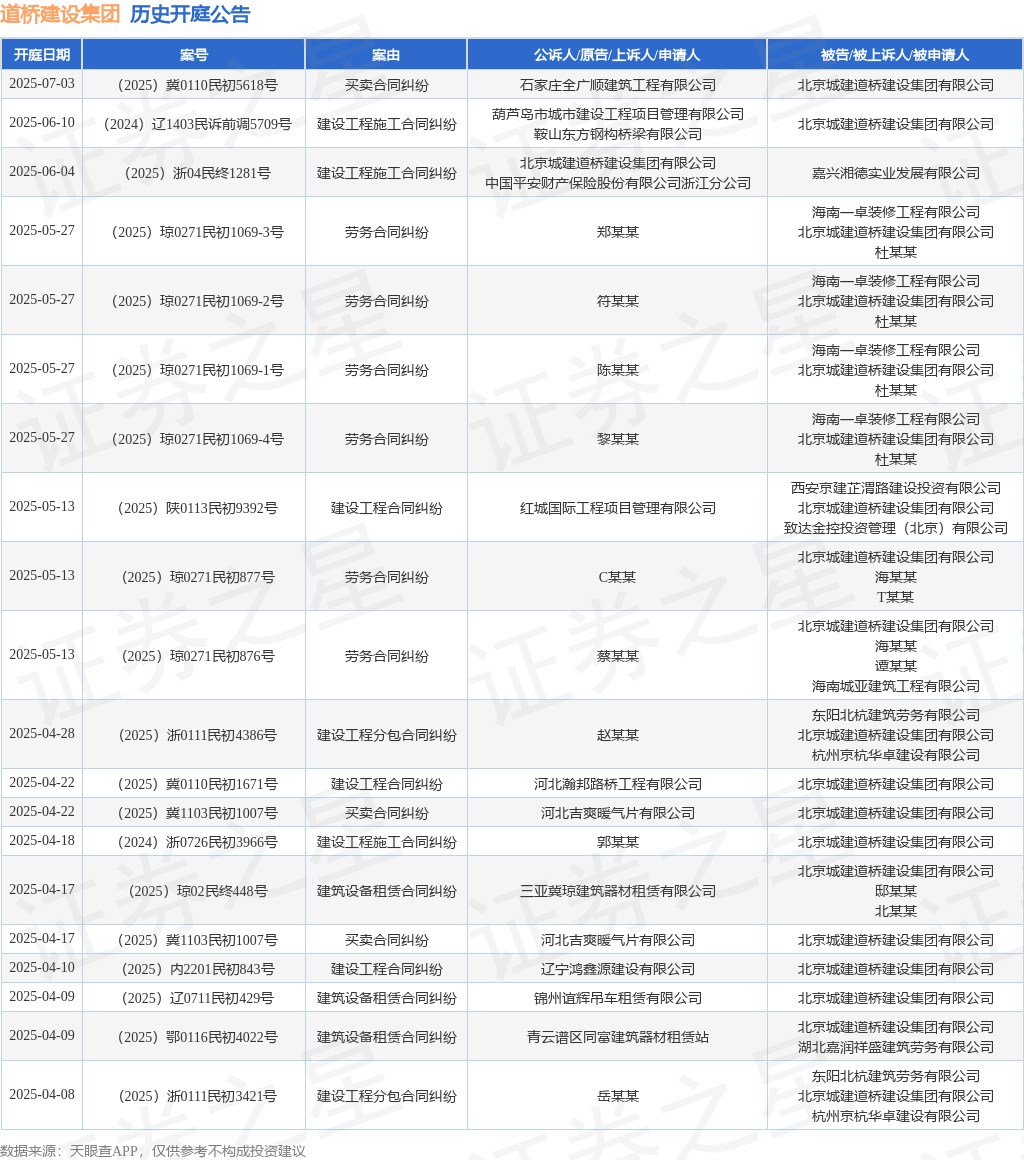Viewport: 1024px width, 1160px height.
Task: Select case number (2025)琼0271民初1069-4号
Action: [x=194, y=439]
